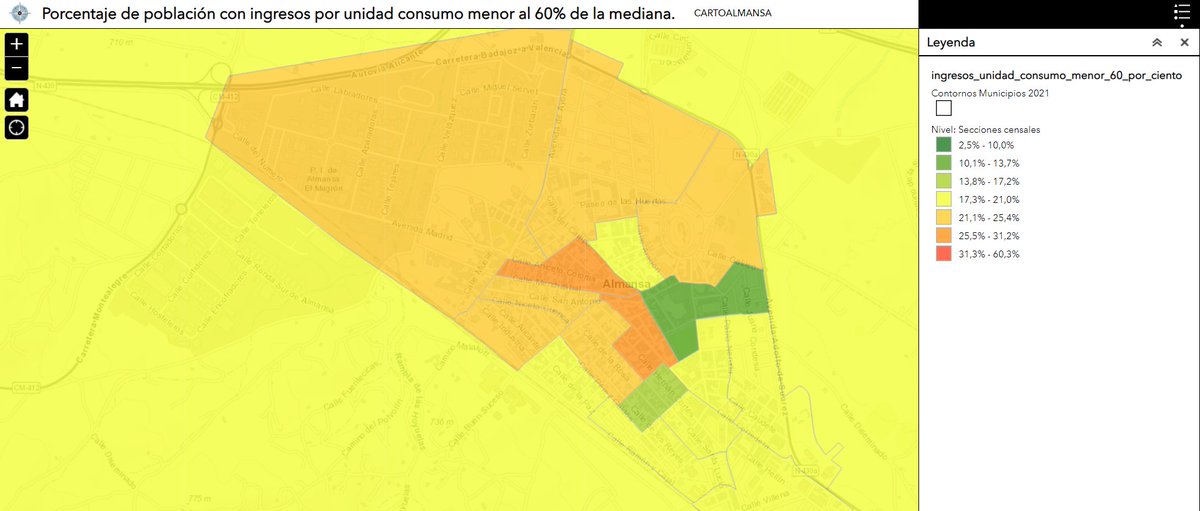Screen dimensions: 1200x511
Task: Return to the default map extent (home)
Action: tap(17, 99)
